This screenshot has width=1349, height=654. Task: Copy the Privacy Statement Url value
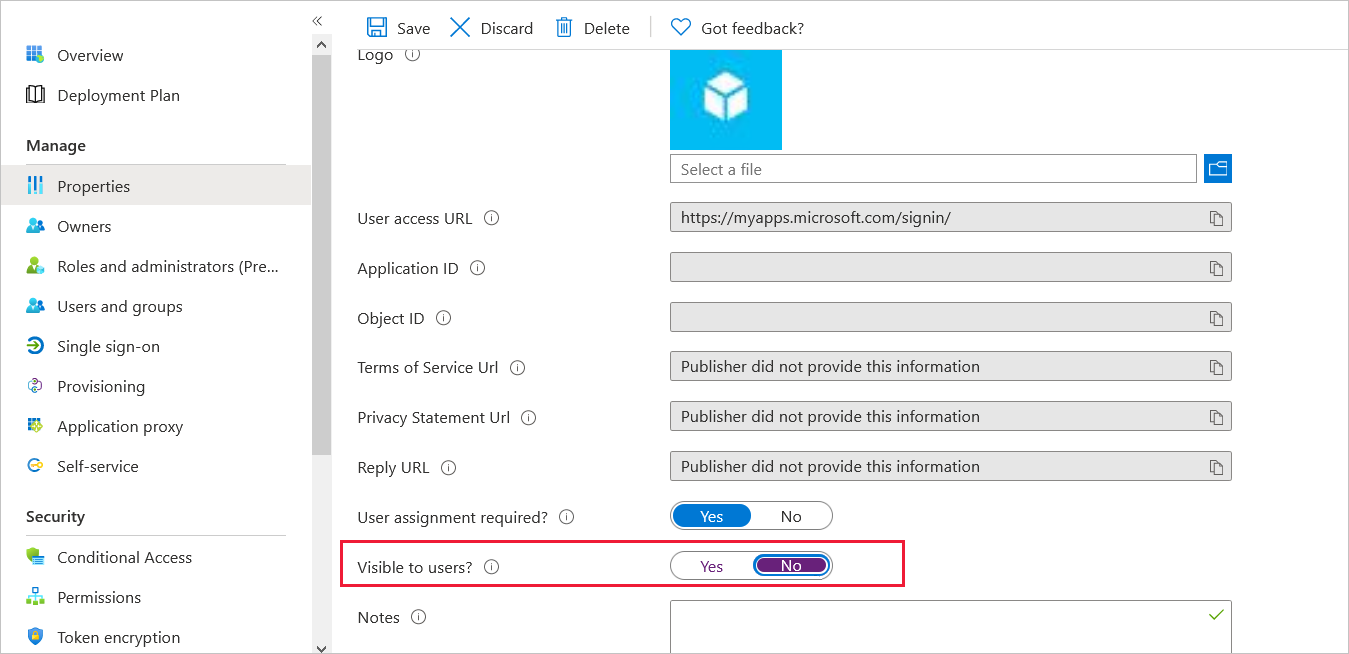[x=1216, y=417]
